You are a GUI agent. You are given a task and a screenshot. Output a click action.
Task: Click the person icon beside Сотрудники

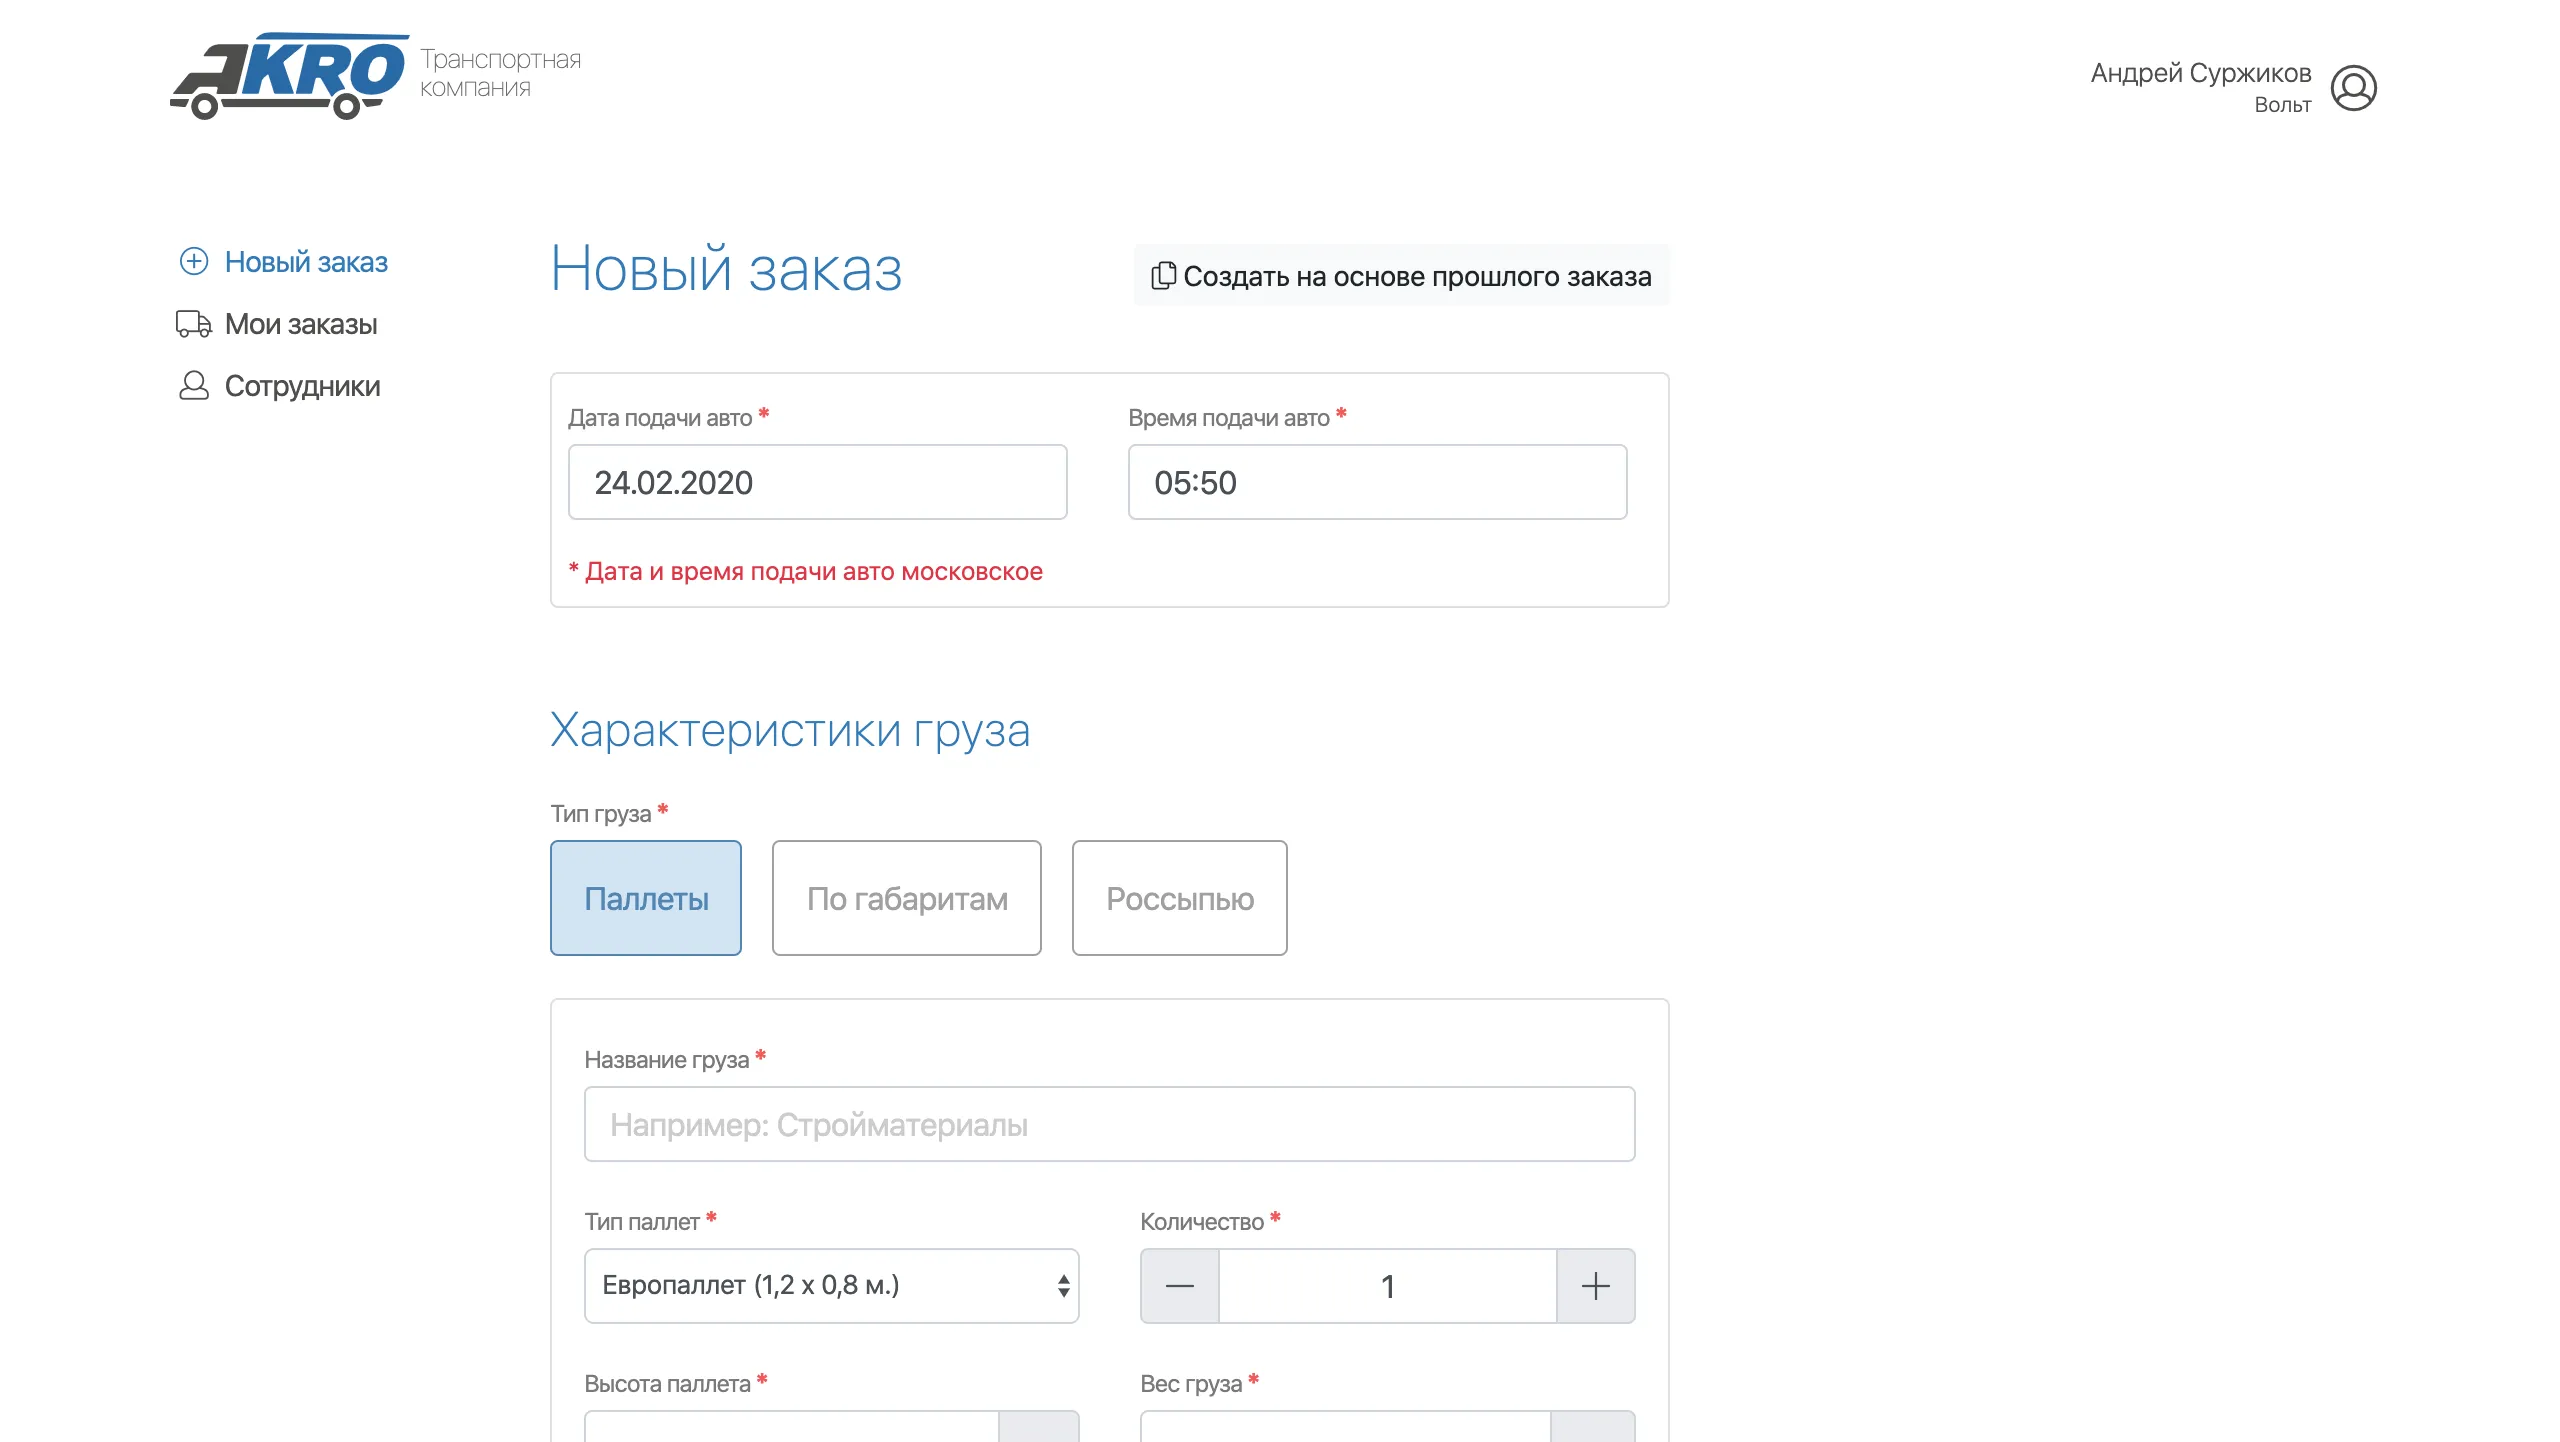[x=193, y=386]
